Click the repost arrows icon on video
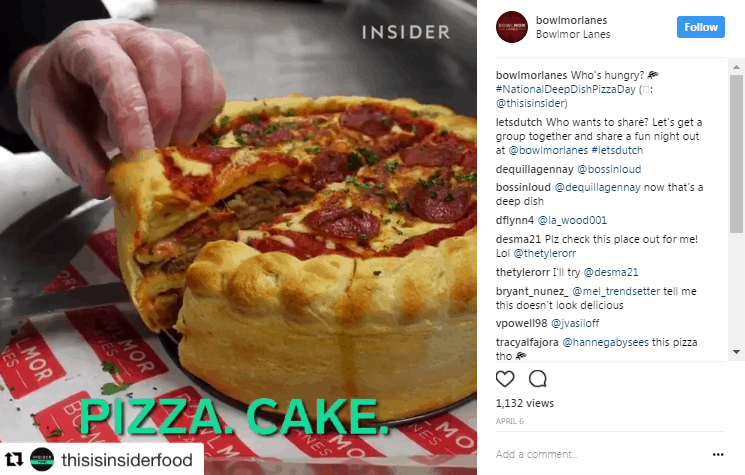The width and height of the screenshot is (745, 475). pyautogui.click(x=14, y=460)
